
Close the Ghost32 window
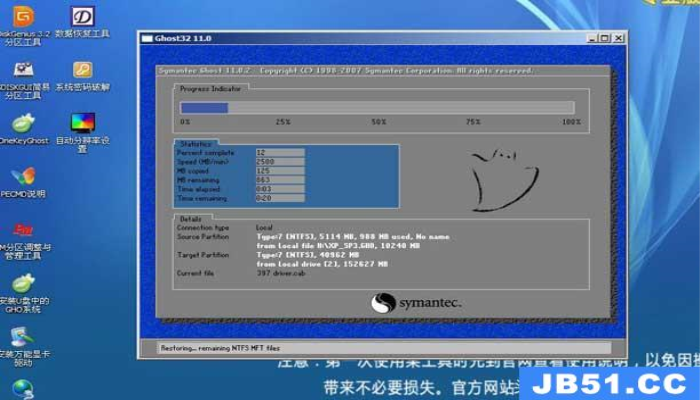(x=618, y=38)
